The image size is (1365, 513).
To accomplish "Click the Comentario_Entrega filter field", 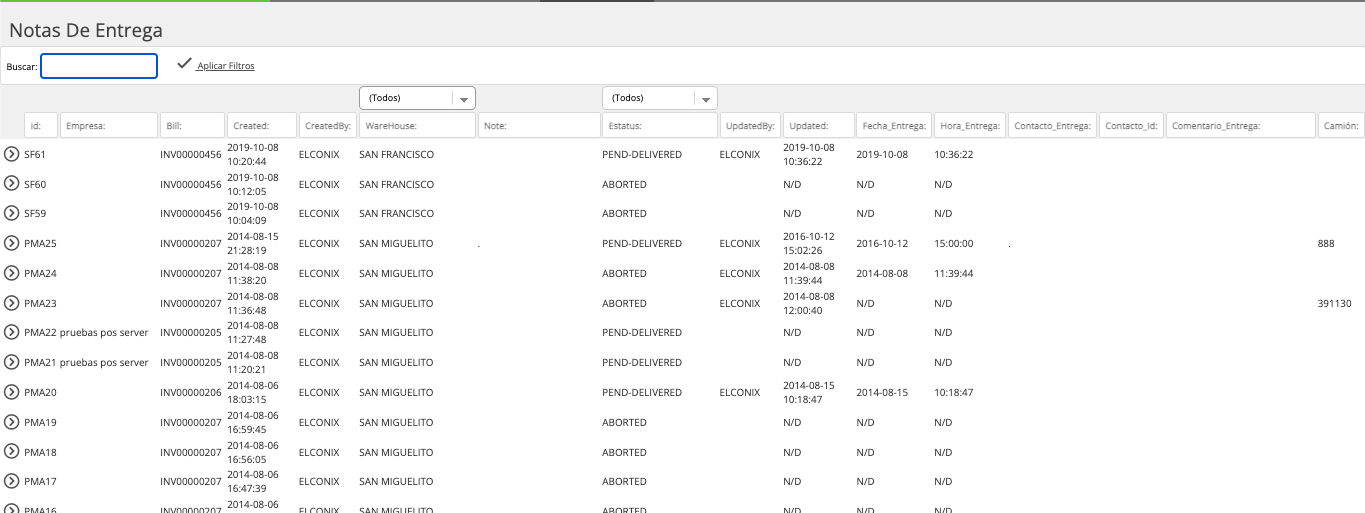I will [1241, 125].
